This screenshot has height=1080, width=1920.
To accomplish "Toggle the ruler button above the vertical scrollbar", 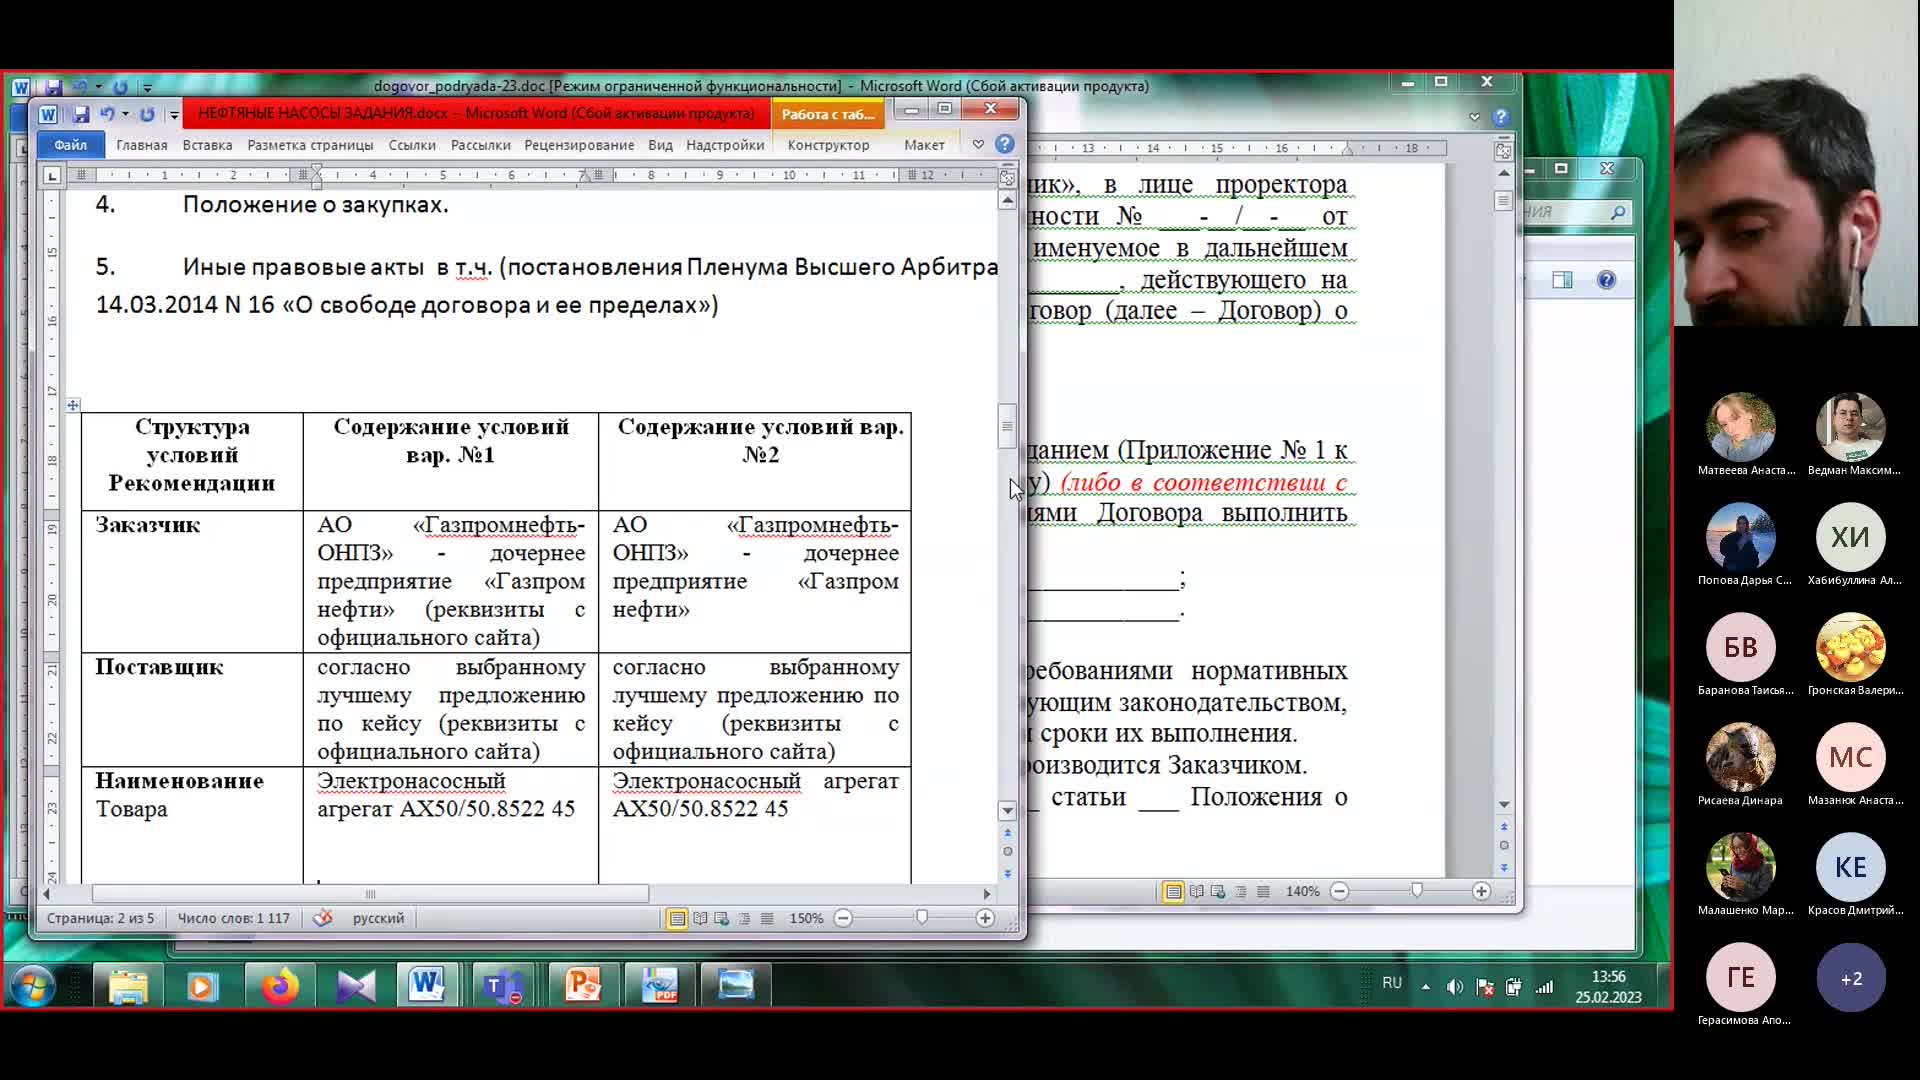I will [x=1007, y=178].
